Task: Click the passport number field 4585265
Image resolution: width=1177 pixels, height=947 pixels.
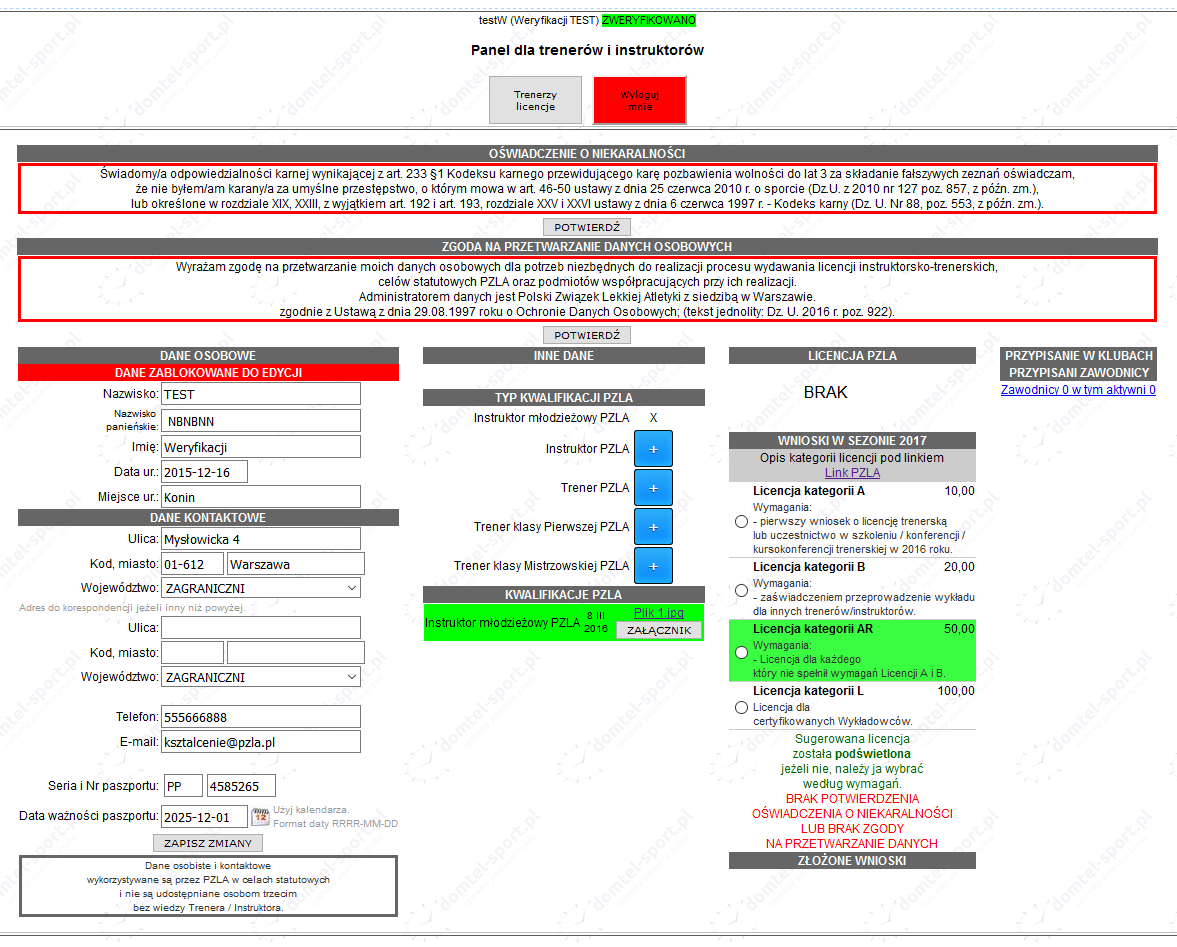Action: (241, 786)
